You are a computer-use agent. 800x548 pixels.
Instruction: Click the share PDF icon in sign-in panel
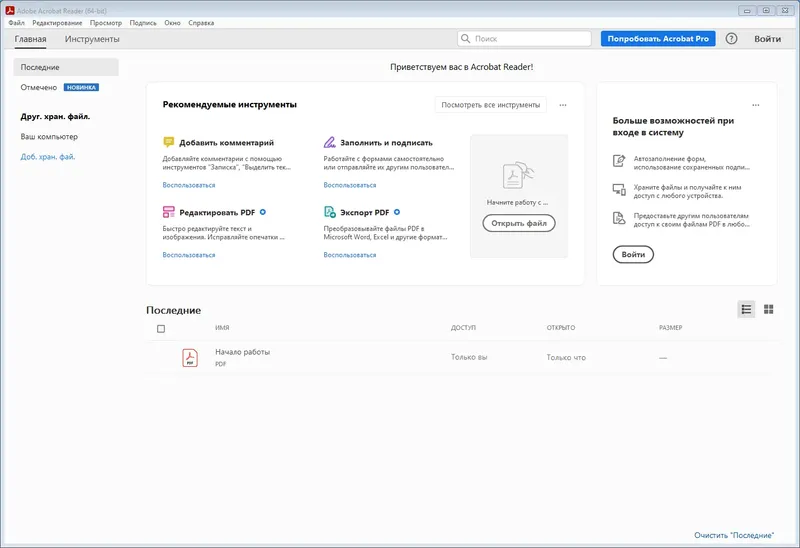pyautogui.click(x=619, y=218)
